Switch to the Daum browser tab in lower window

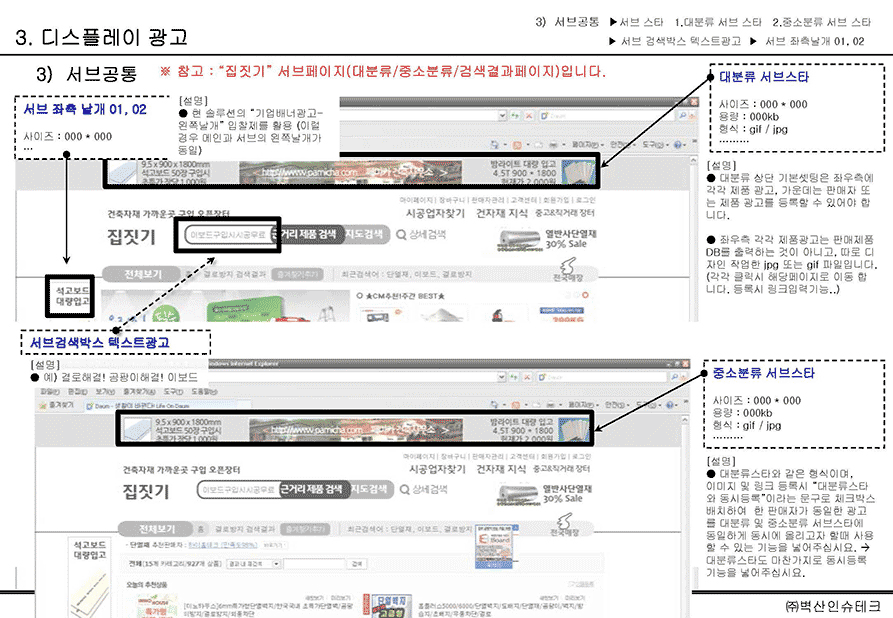(x=110, y=407)
